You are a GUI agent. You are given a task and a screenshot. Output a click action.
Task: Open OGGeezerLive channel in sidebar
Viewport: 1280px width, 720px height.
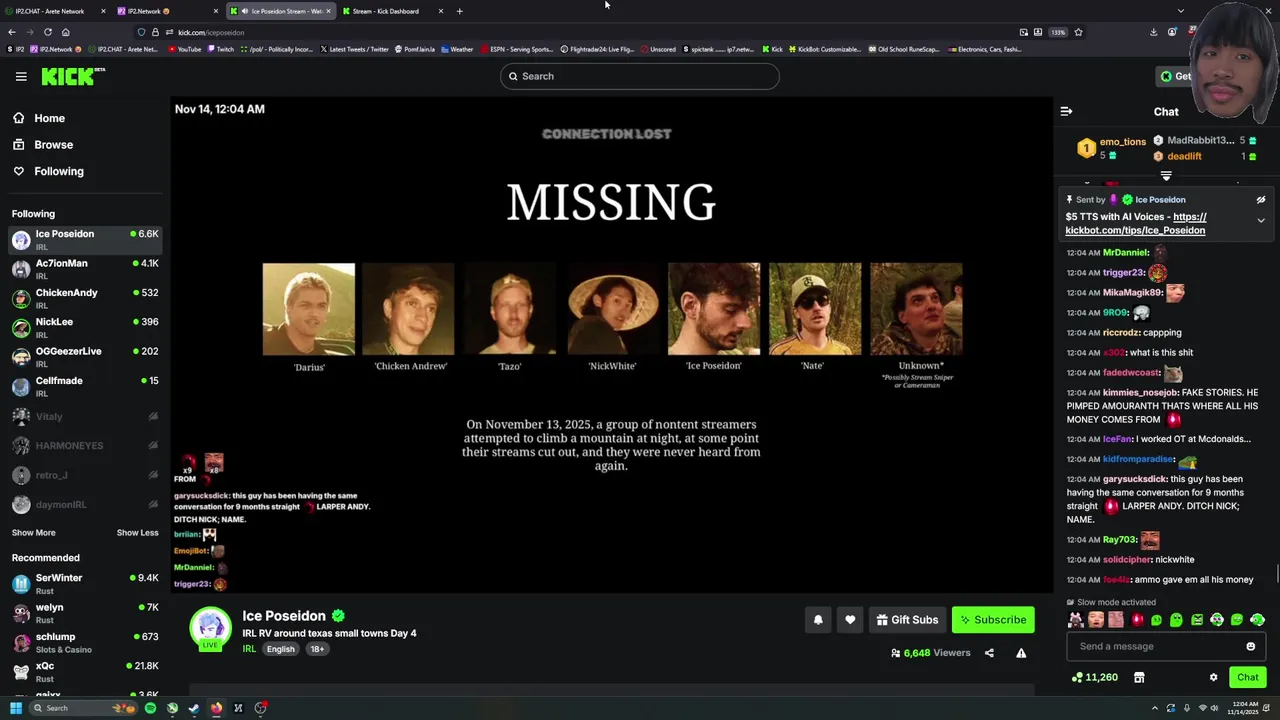click(x=85, y=357)
